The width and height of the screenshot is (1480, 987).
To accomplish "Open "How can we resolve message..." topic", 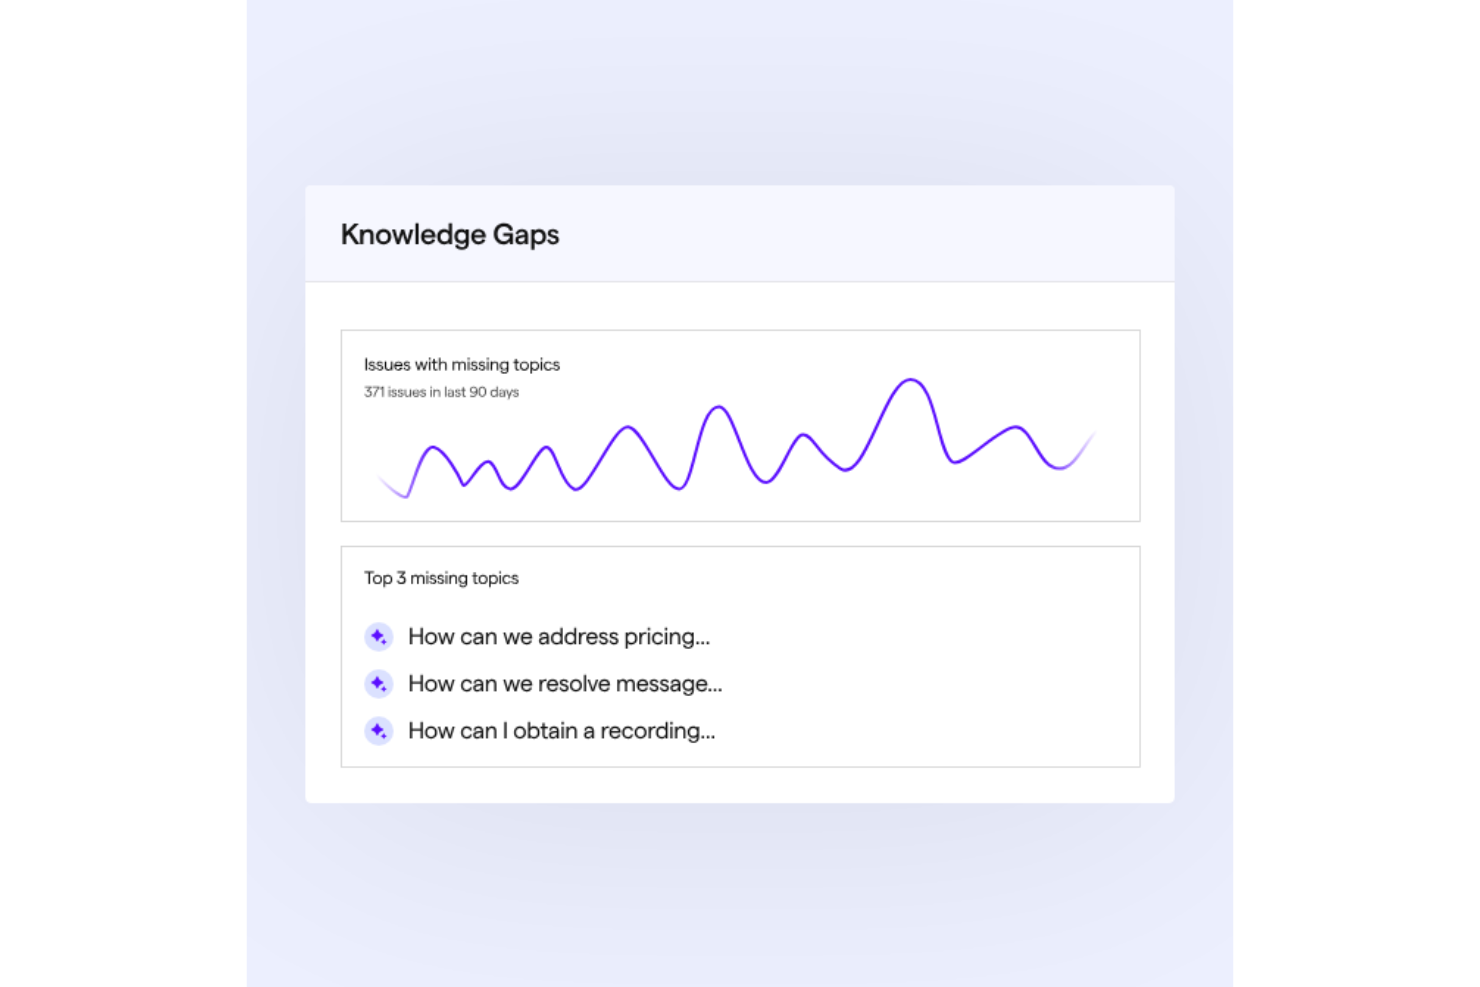I will tap(564, 684).
